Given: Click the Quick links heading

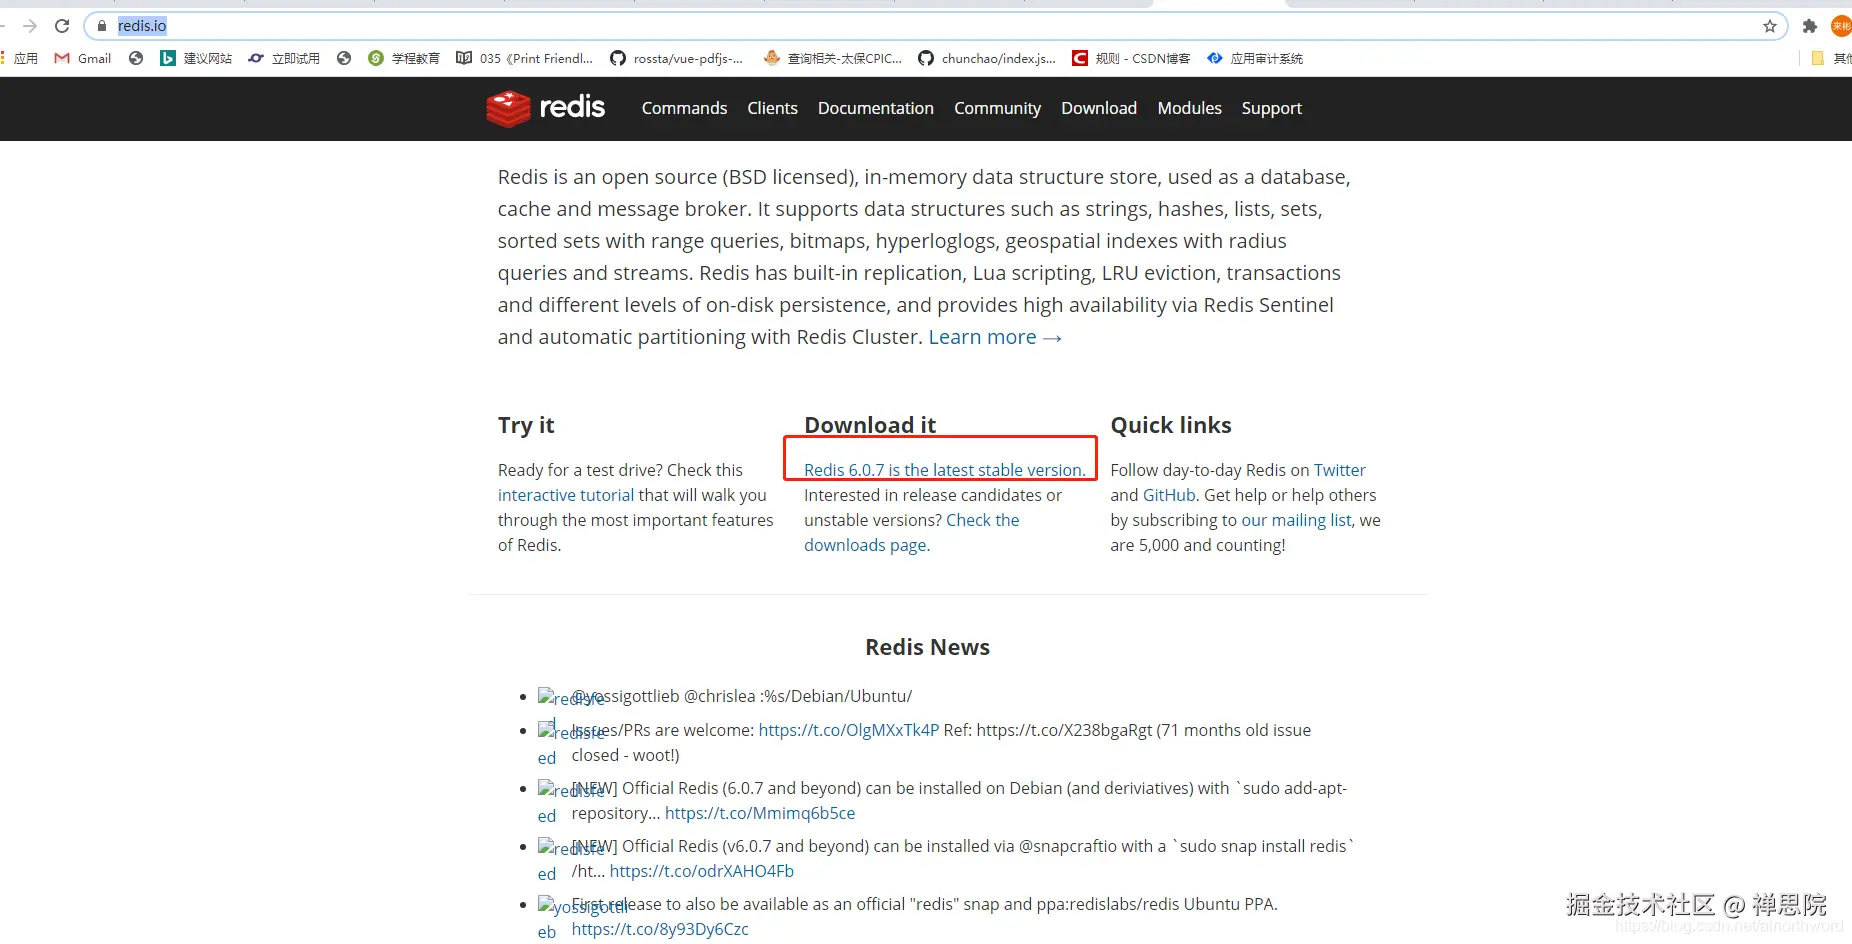Looking at the screenshot, I should [1171, 425].
